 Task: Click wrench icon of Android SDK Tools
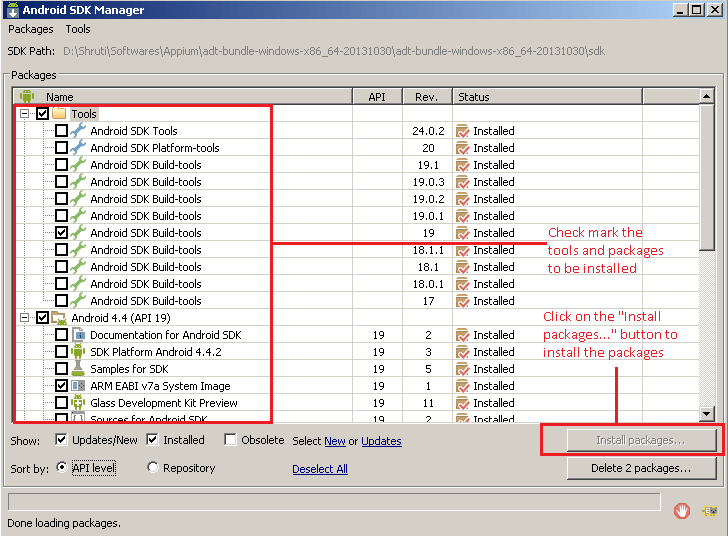point(78,131)
